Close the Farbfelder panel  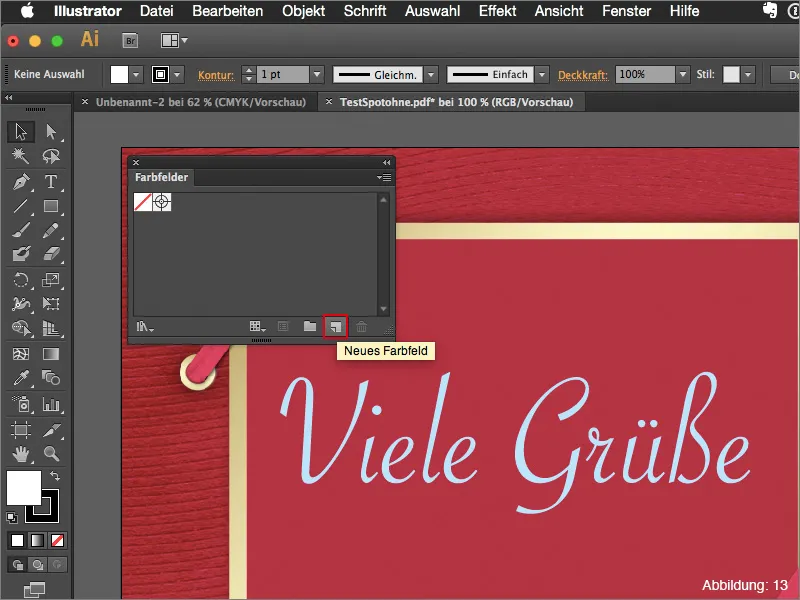pos(136,162)
